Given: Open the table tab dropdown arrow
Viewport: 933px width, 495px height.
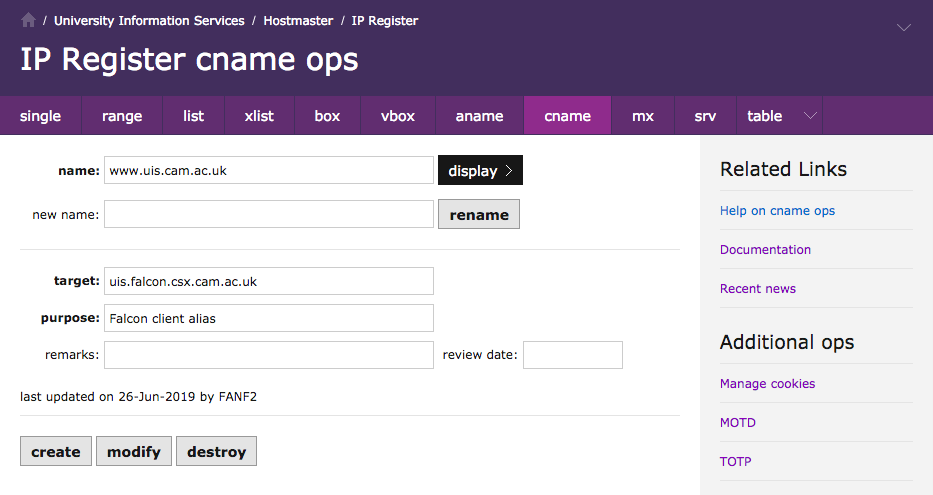Looking at the screenshot, I should [x=810, y=116].
